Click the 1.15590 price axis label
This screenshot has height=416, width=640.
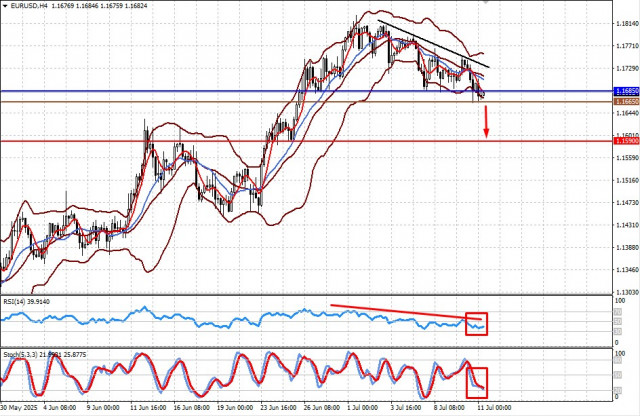click(627, 158)
